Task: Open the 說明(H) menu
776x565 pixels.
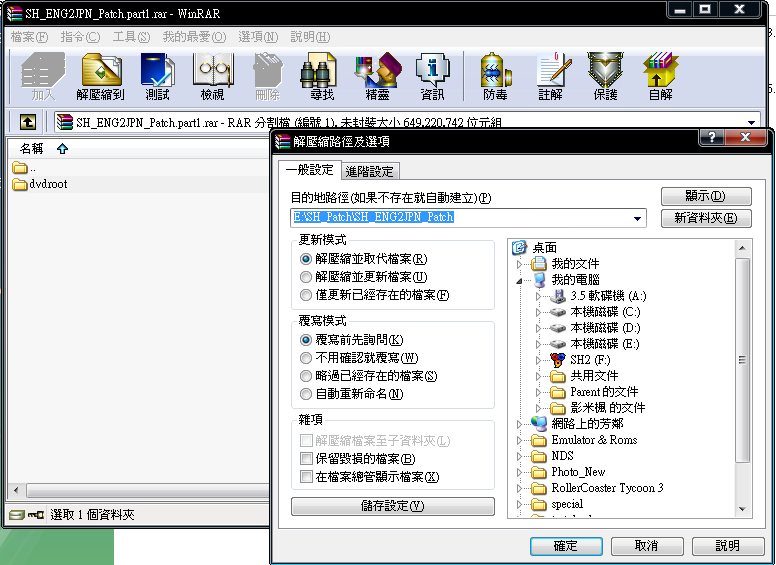Action: click(x=310, y=37)
